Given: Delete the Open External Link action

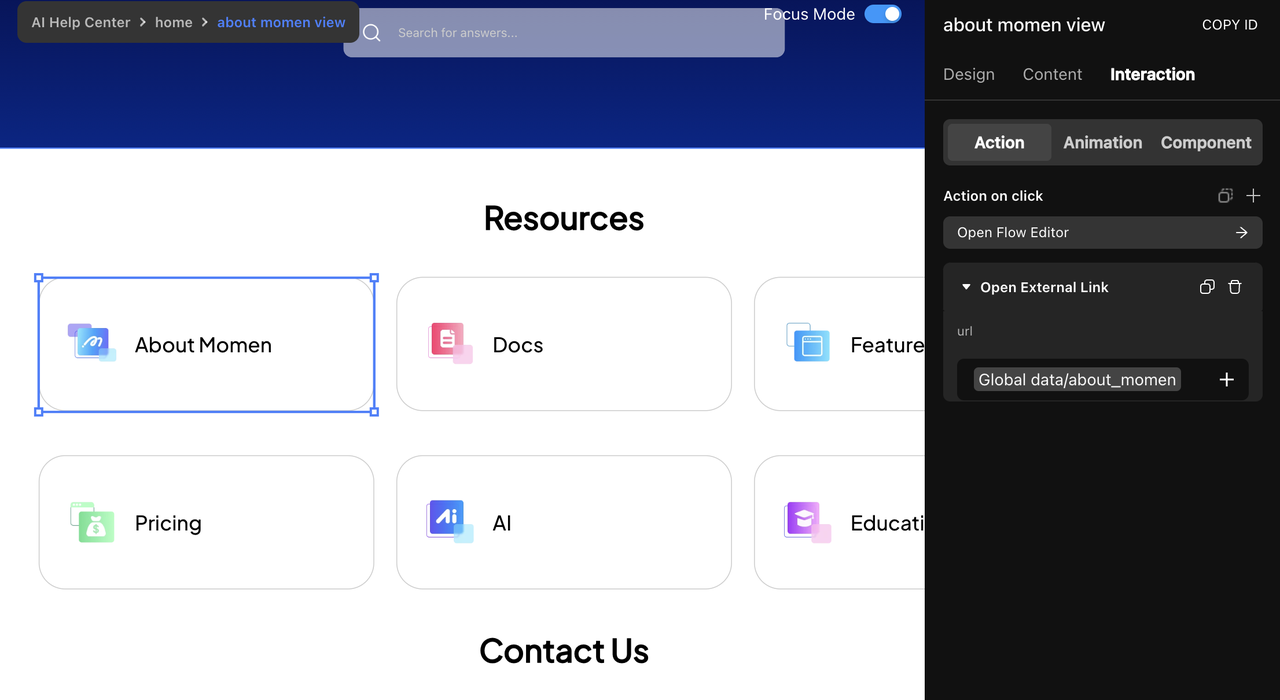Looking at the screenshot, I should [x=1235, y=287].
